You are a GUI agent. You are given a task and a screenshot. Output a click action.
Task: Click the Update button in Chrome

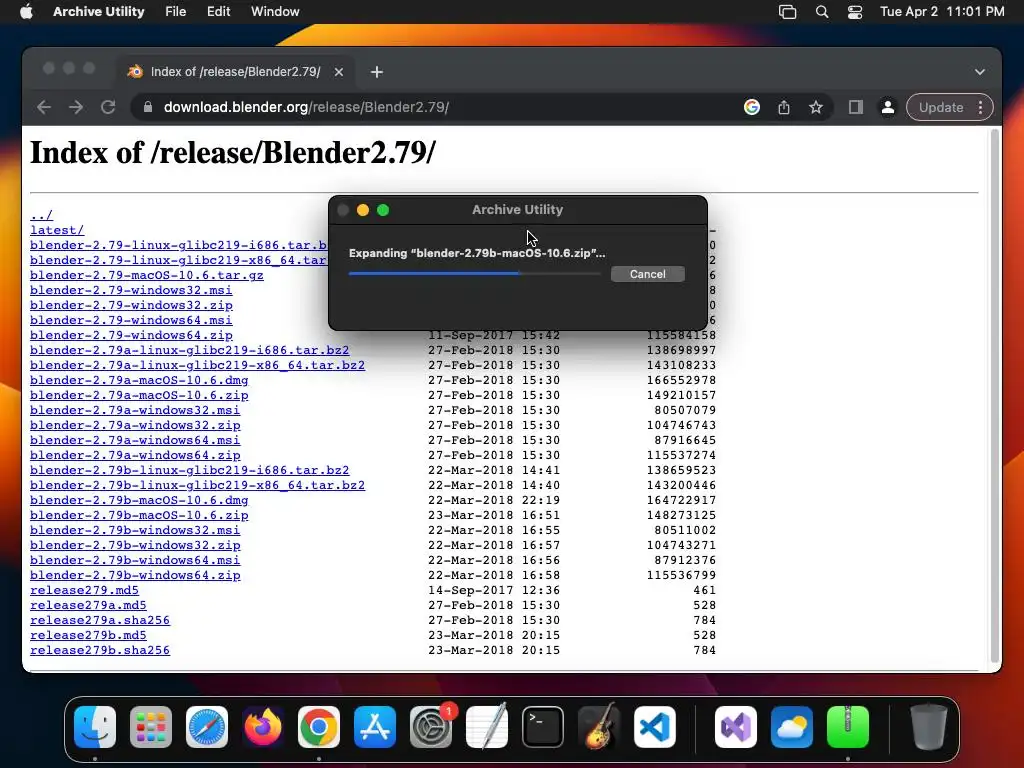click(941, 107)
